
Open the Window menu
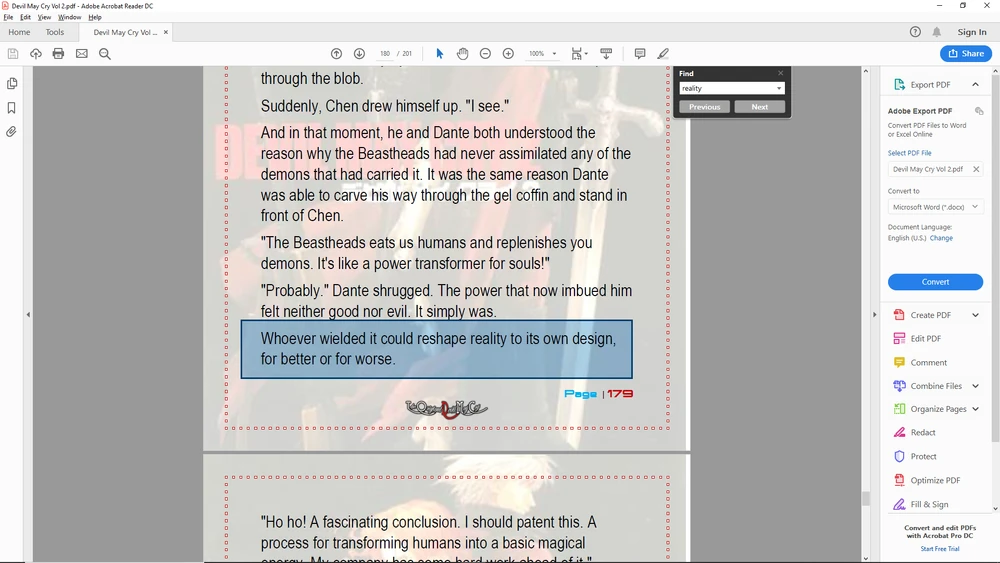pos(70,17)
